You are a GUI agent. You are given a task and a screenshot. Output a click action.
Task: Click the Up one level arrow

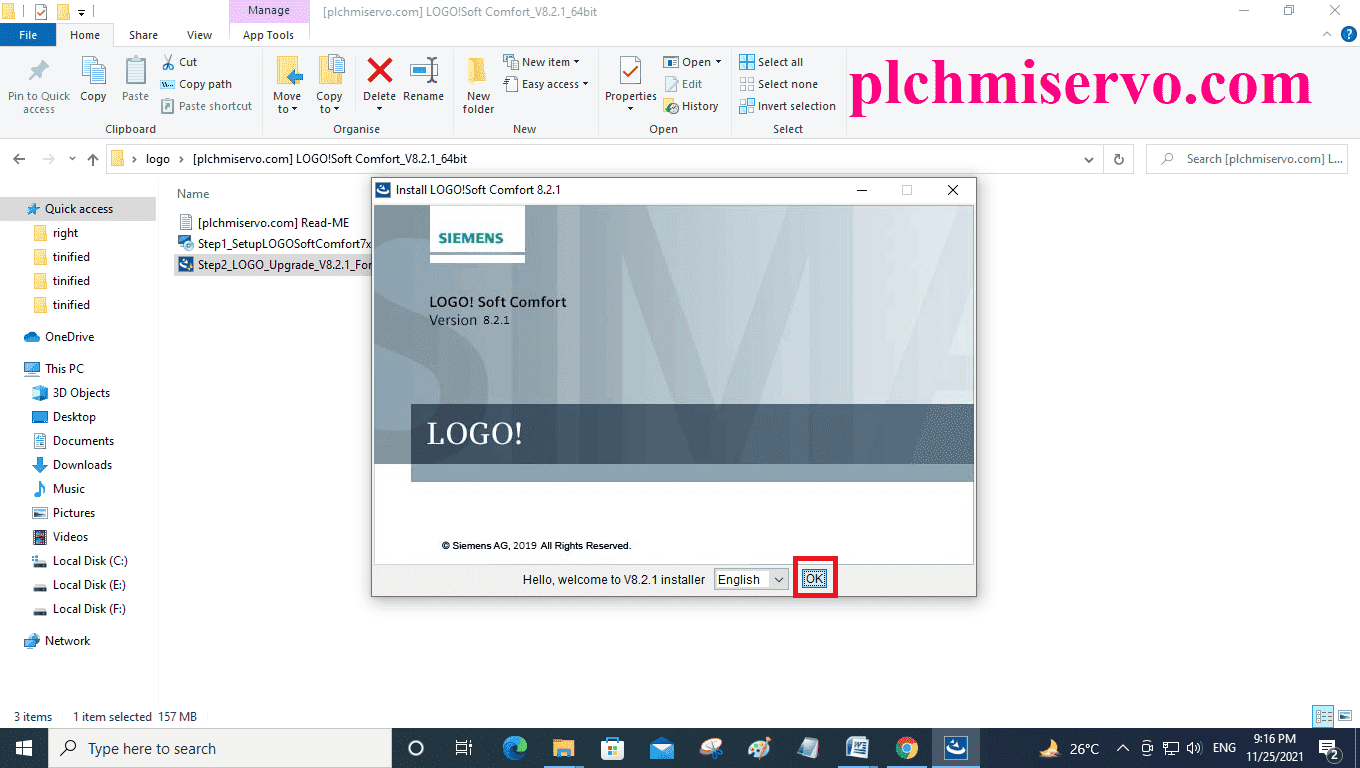click(93, 159)
